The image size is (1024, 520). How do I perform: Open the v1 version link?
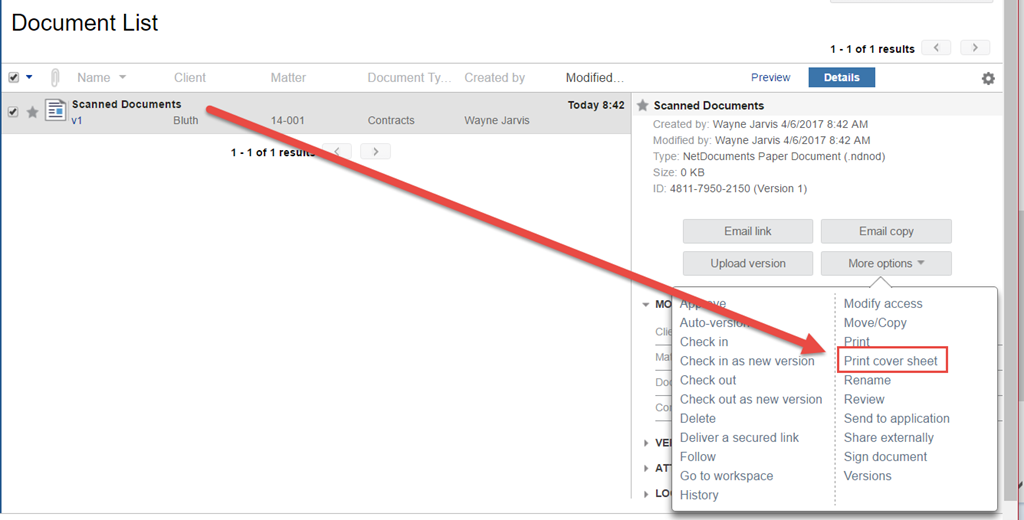click(x=77, y=121)
